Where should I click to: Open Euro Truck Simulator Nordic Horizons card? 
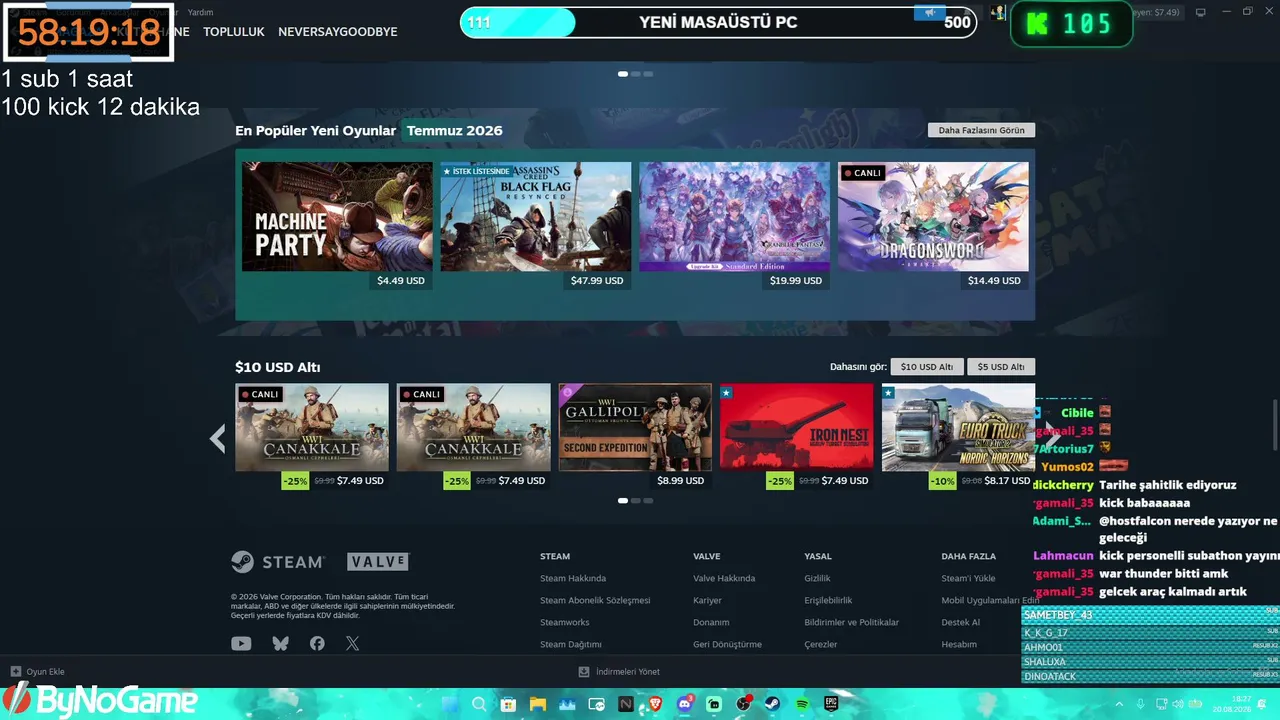(958, 427)
